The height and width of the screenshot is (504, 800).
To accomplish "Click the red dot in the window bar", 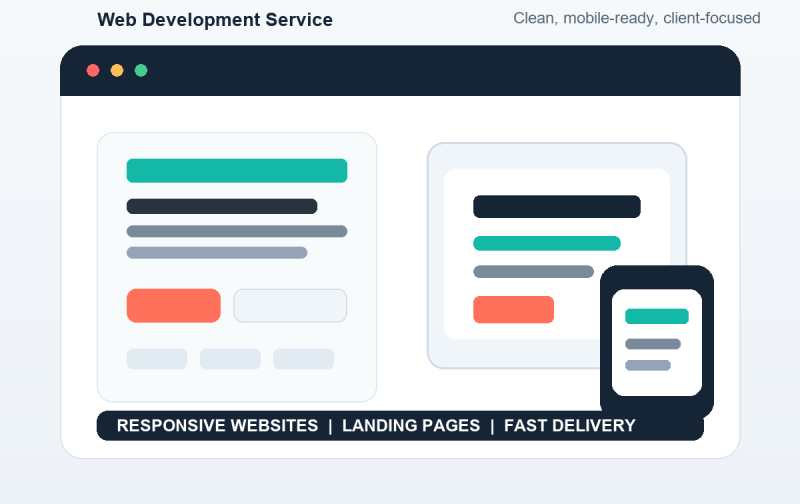I will [93, 70].
